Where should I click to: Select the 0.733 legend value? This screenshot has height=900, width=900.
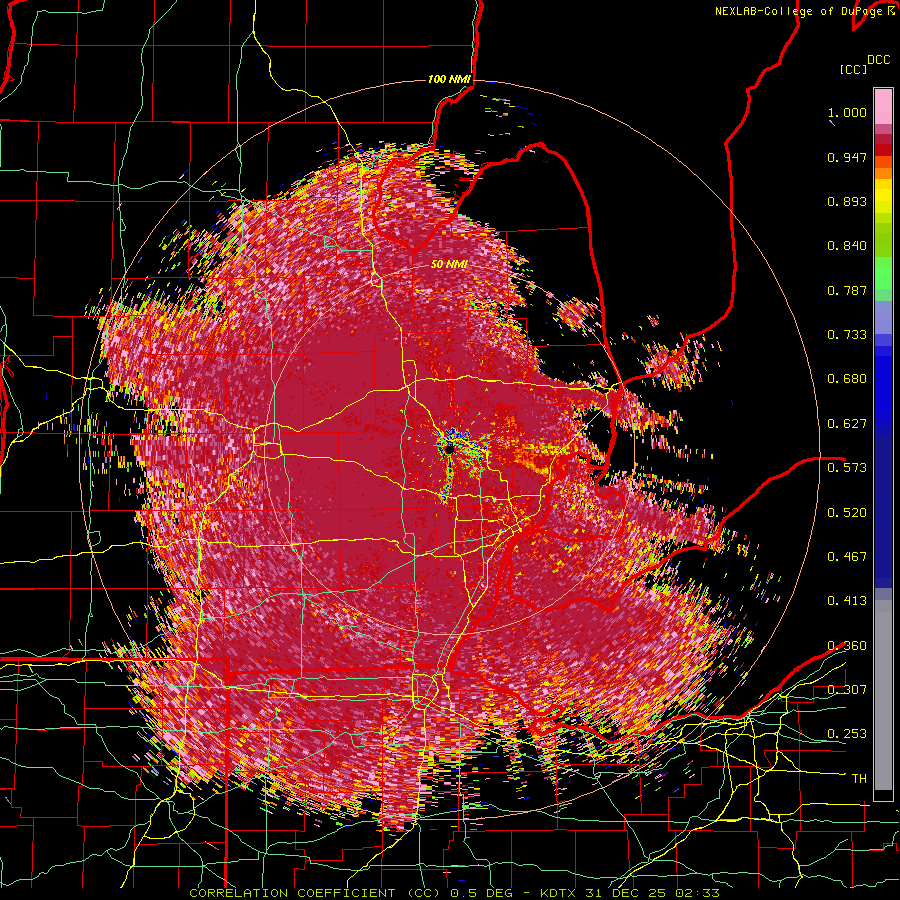[x=847, y=335]
